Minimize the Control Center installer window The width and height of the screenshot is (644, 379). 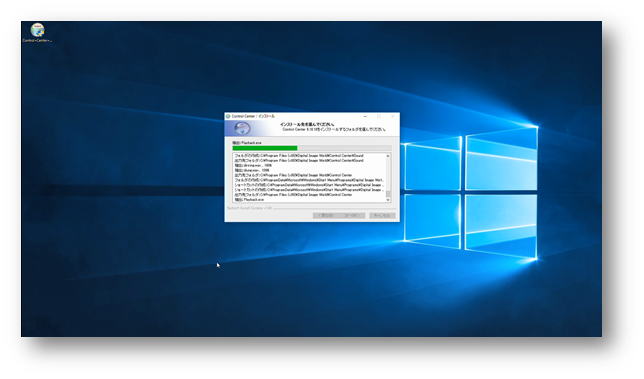365,116
